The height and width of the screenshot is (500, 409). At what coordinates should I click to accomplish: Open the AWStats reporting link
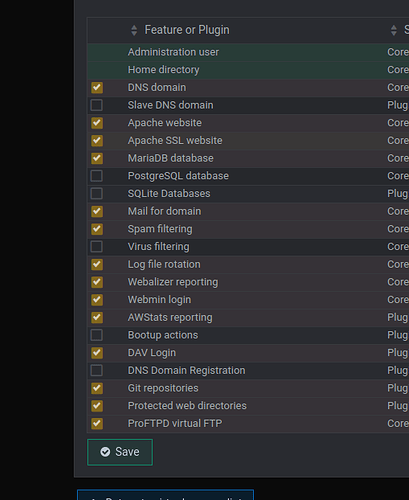[170, 317]
